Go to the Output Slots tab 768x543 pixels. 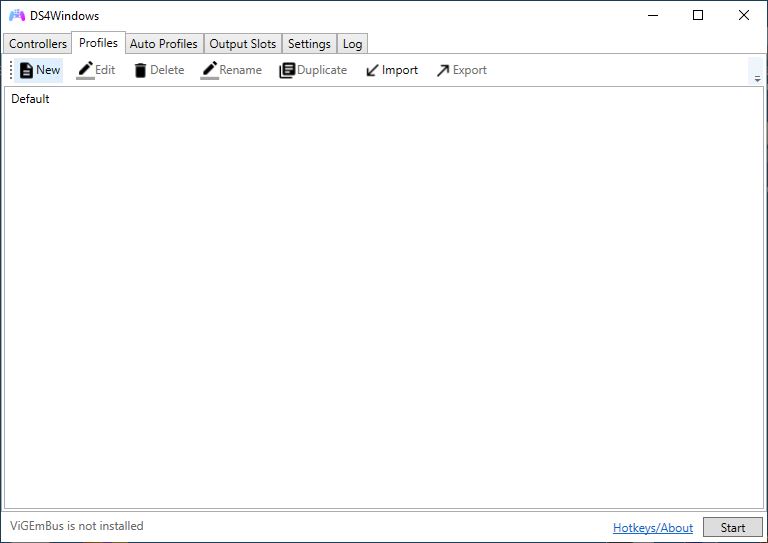coord(242,44)
